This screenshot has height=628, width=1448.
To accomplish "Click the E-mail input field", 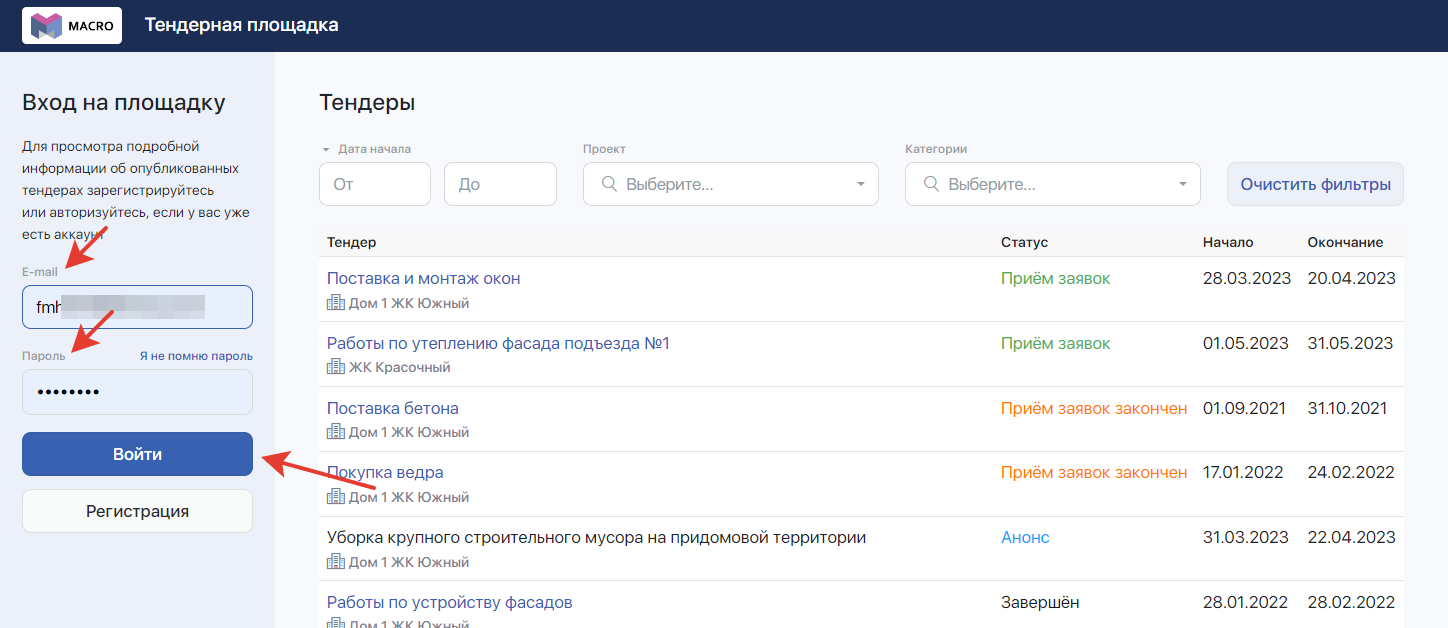I will click(137, 307).
